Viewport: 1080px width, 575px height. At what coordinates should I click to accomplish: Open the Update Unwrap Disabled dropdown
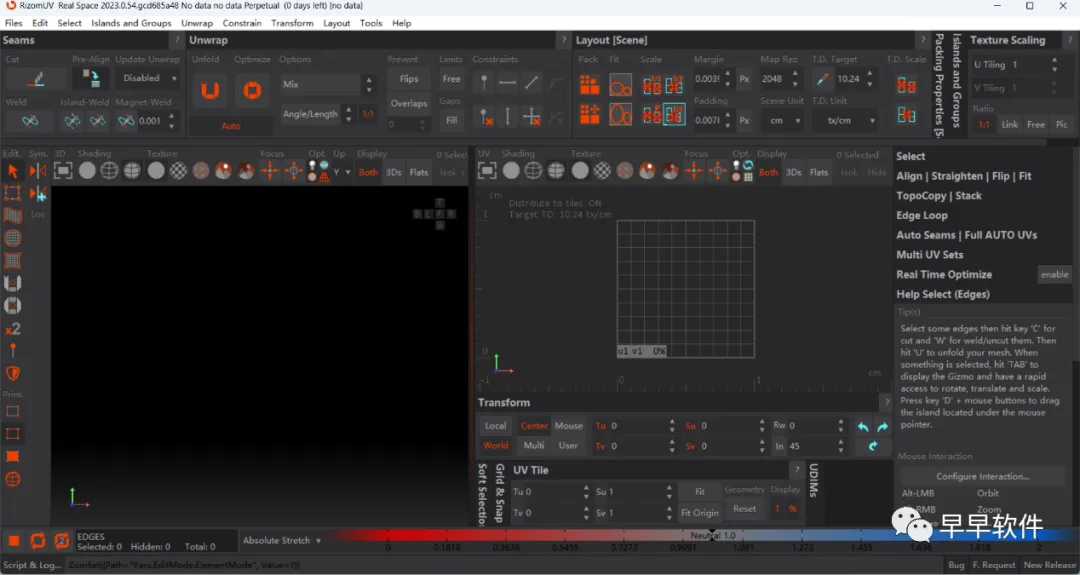pyautogui.click(x=147, y=79)
